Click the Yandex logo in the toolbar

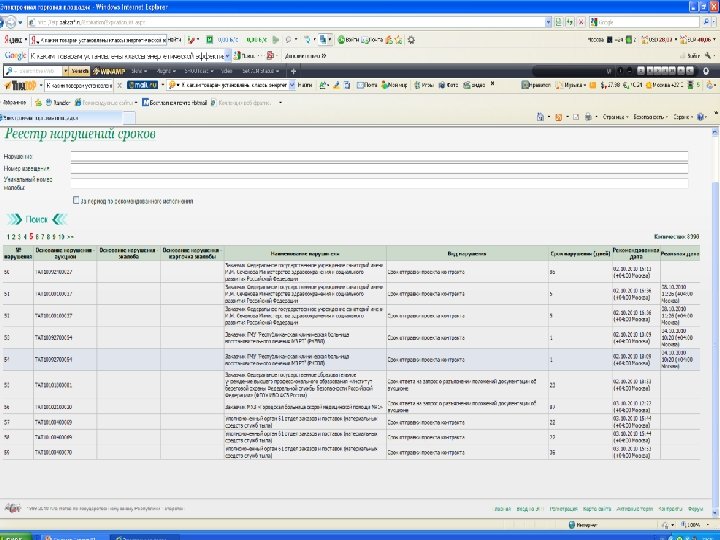12,39
